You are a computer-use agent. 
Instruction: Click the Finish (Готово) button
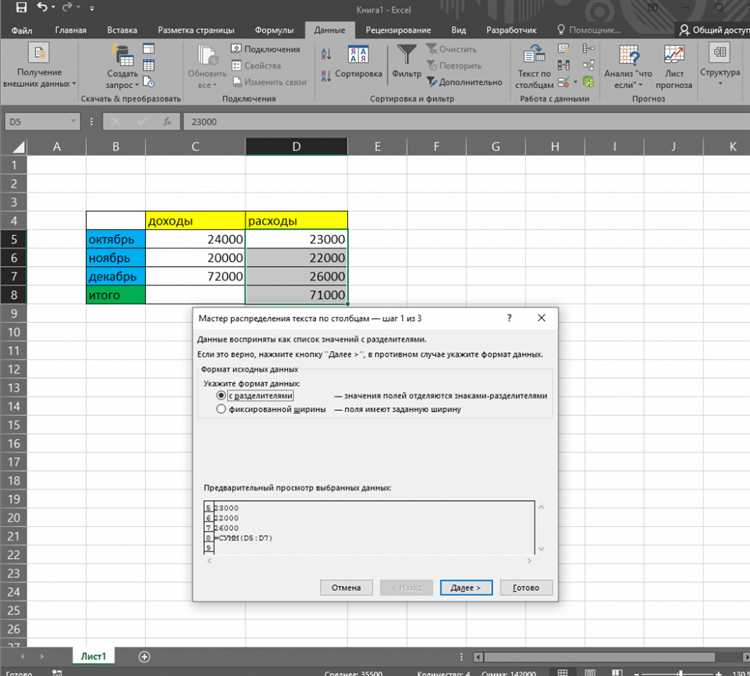[526, 587]
